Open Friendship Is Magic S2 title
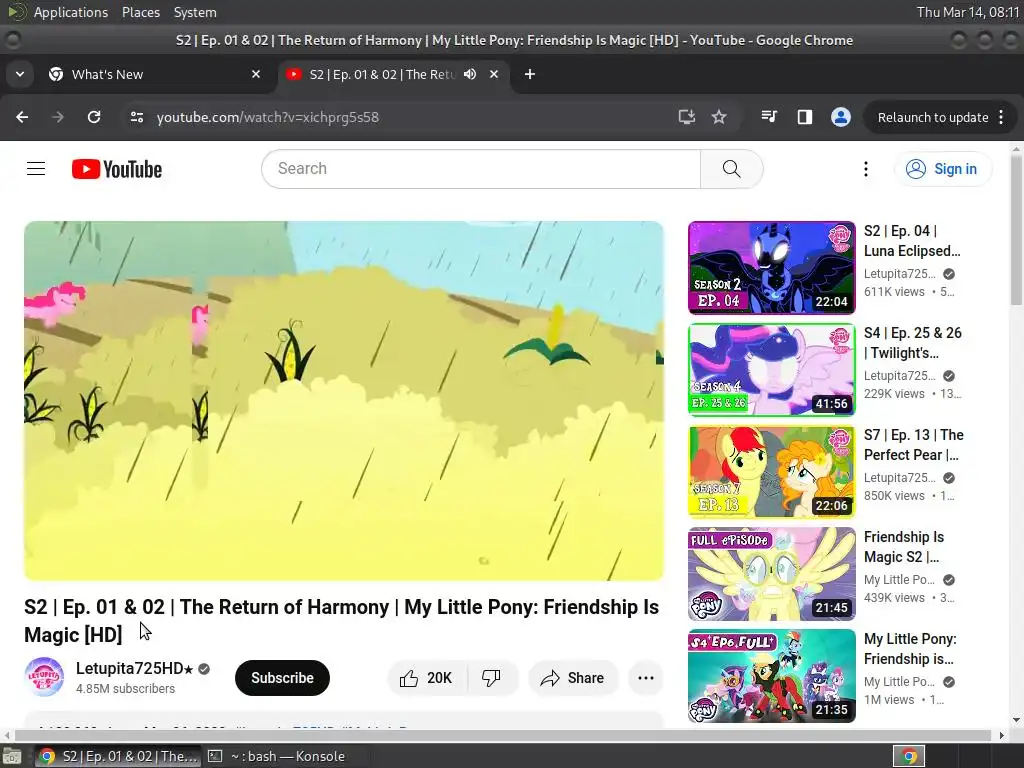The width and height of the screenshot is (1024, 768). pos(904,547)
